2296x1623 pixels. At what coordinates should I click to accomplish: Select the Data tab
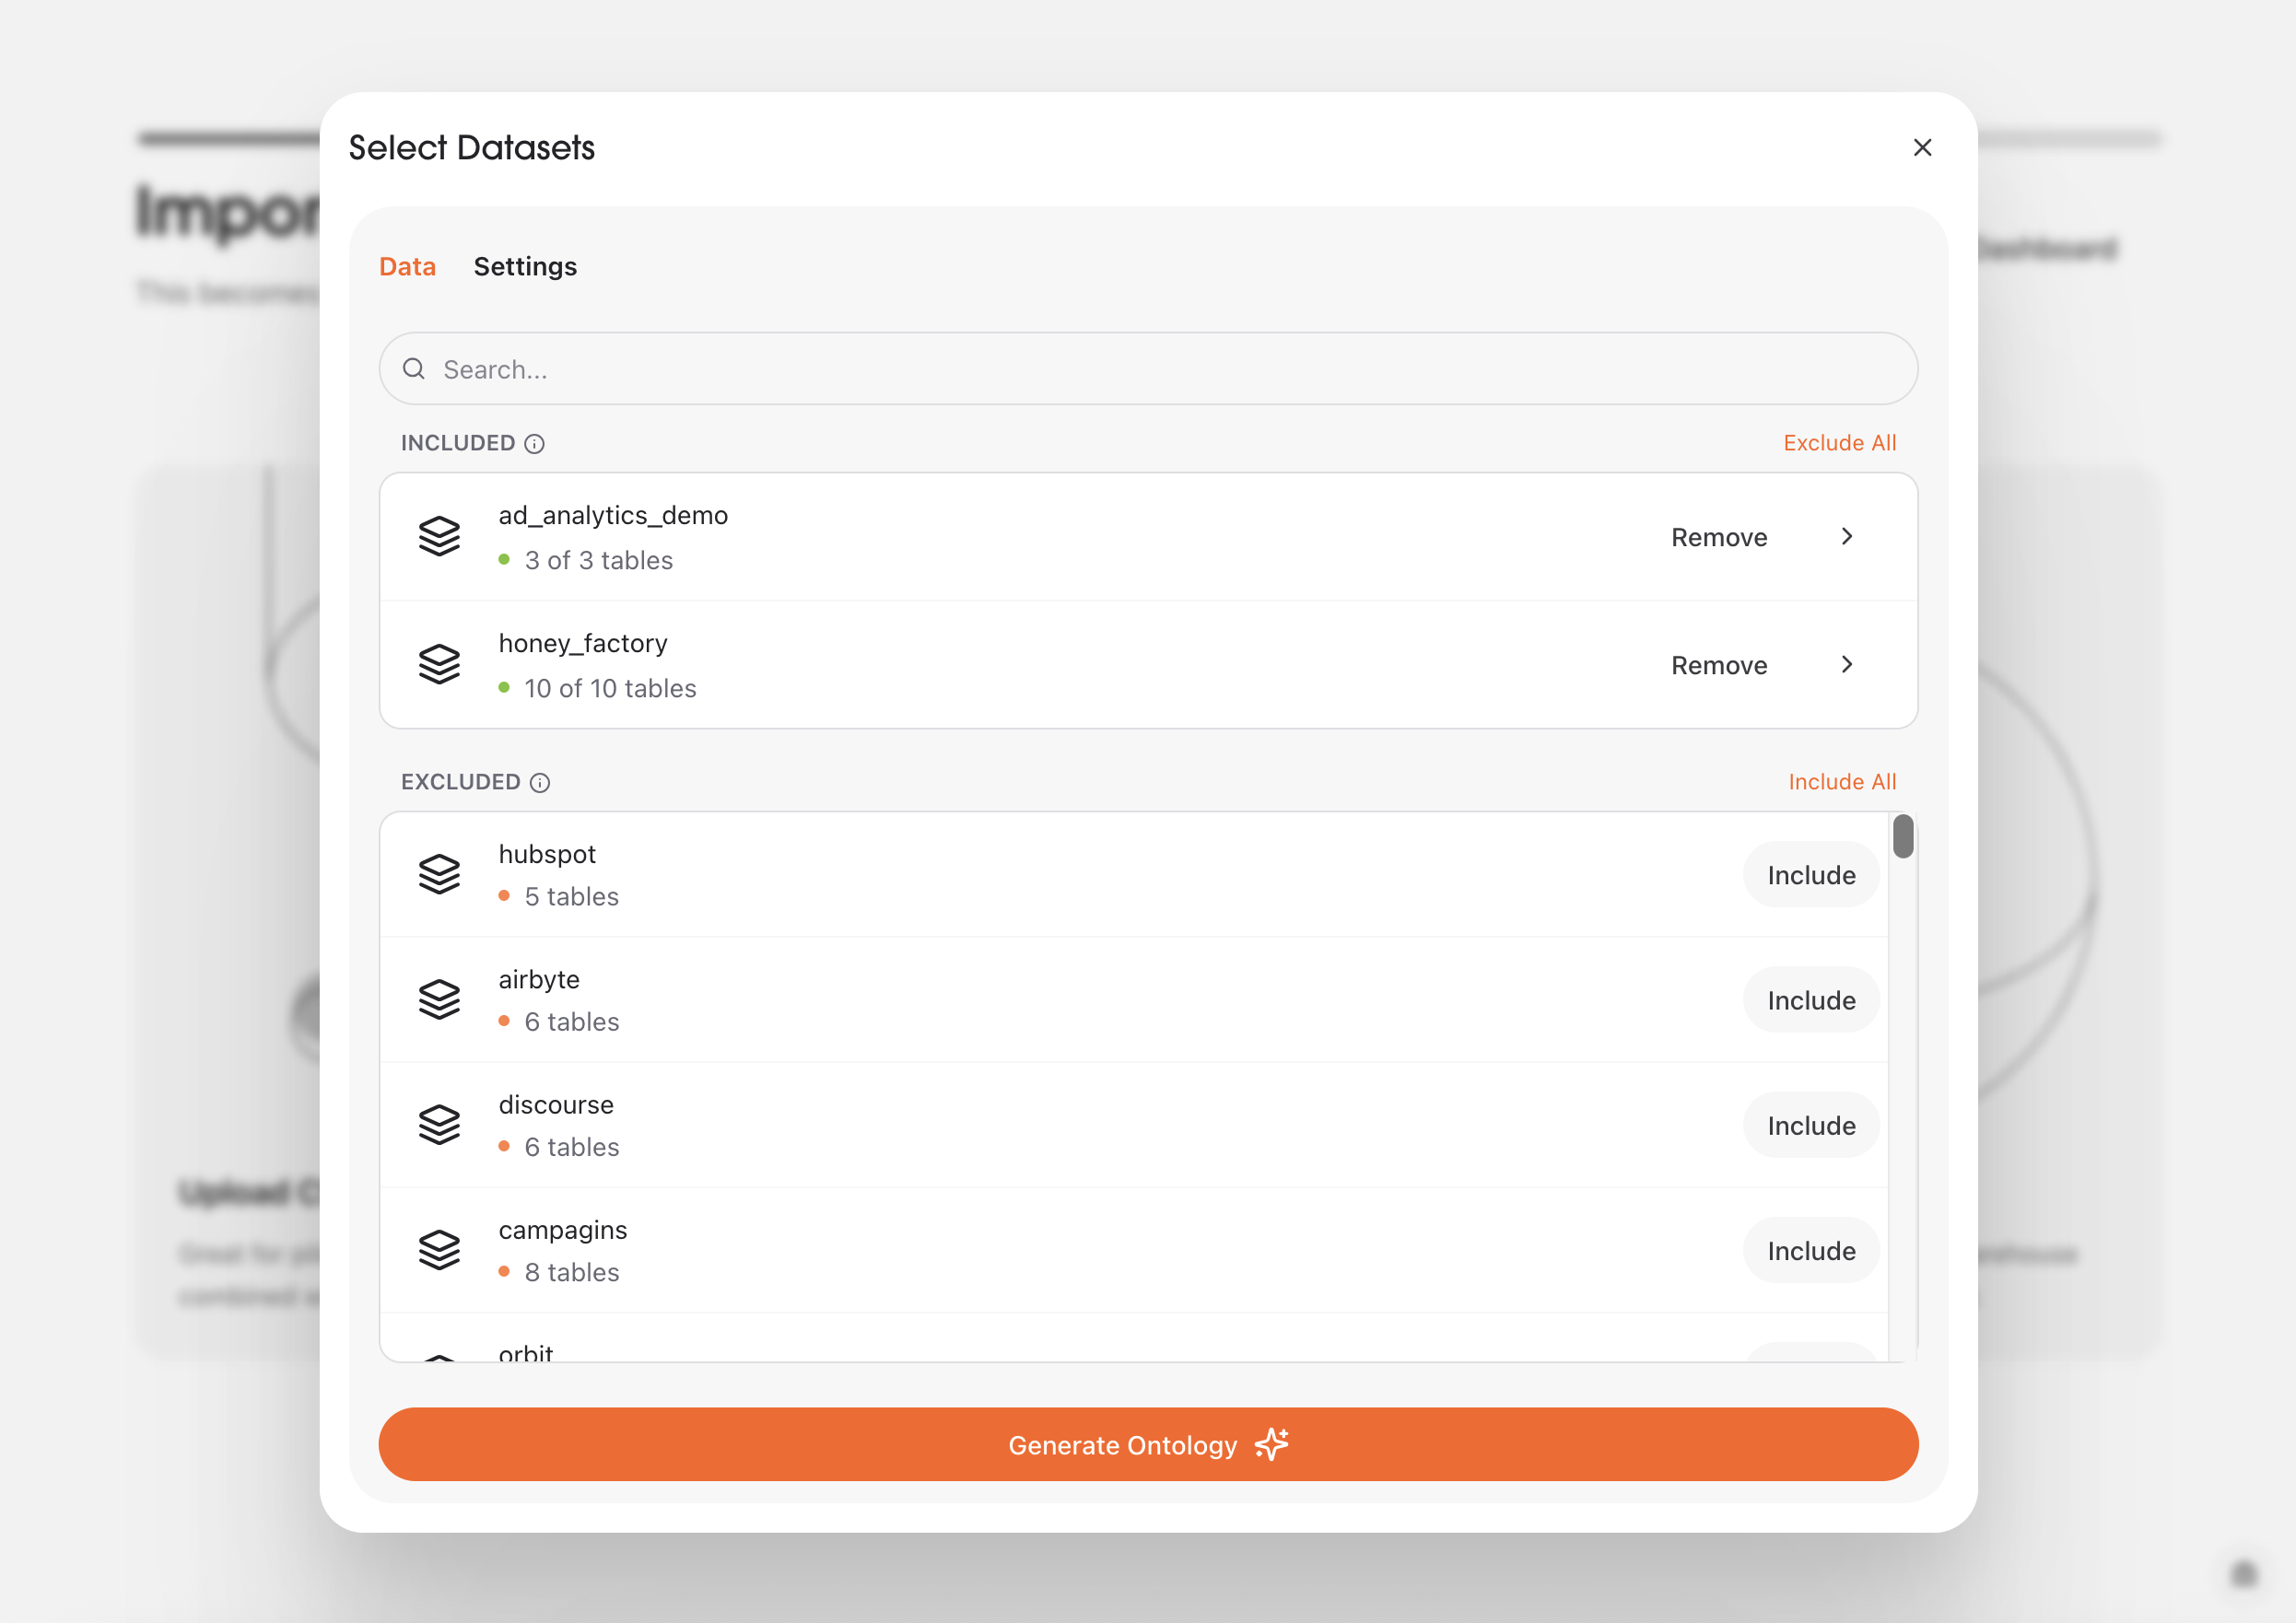coord(407,266)
